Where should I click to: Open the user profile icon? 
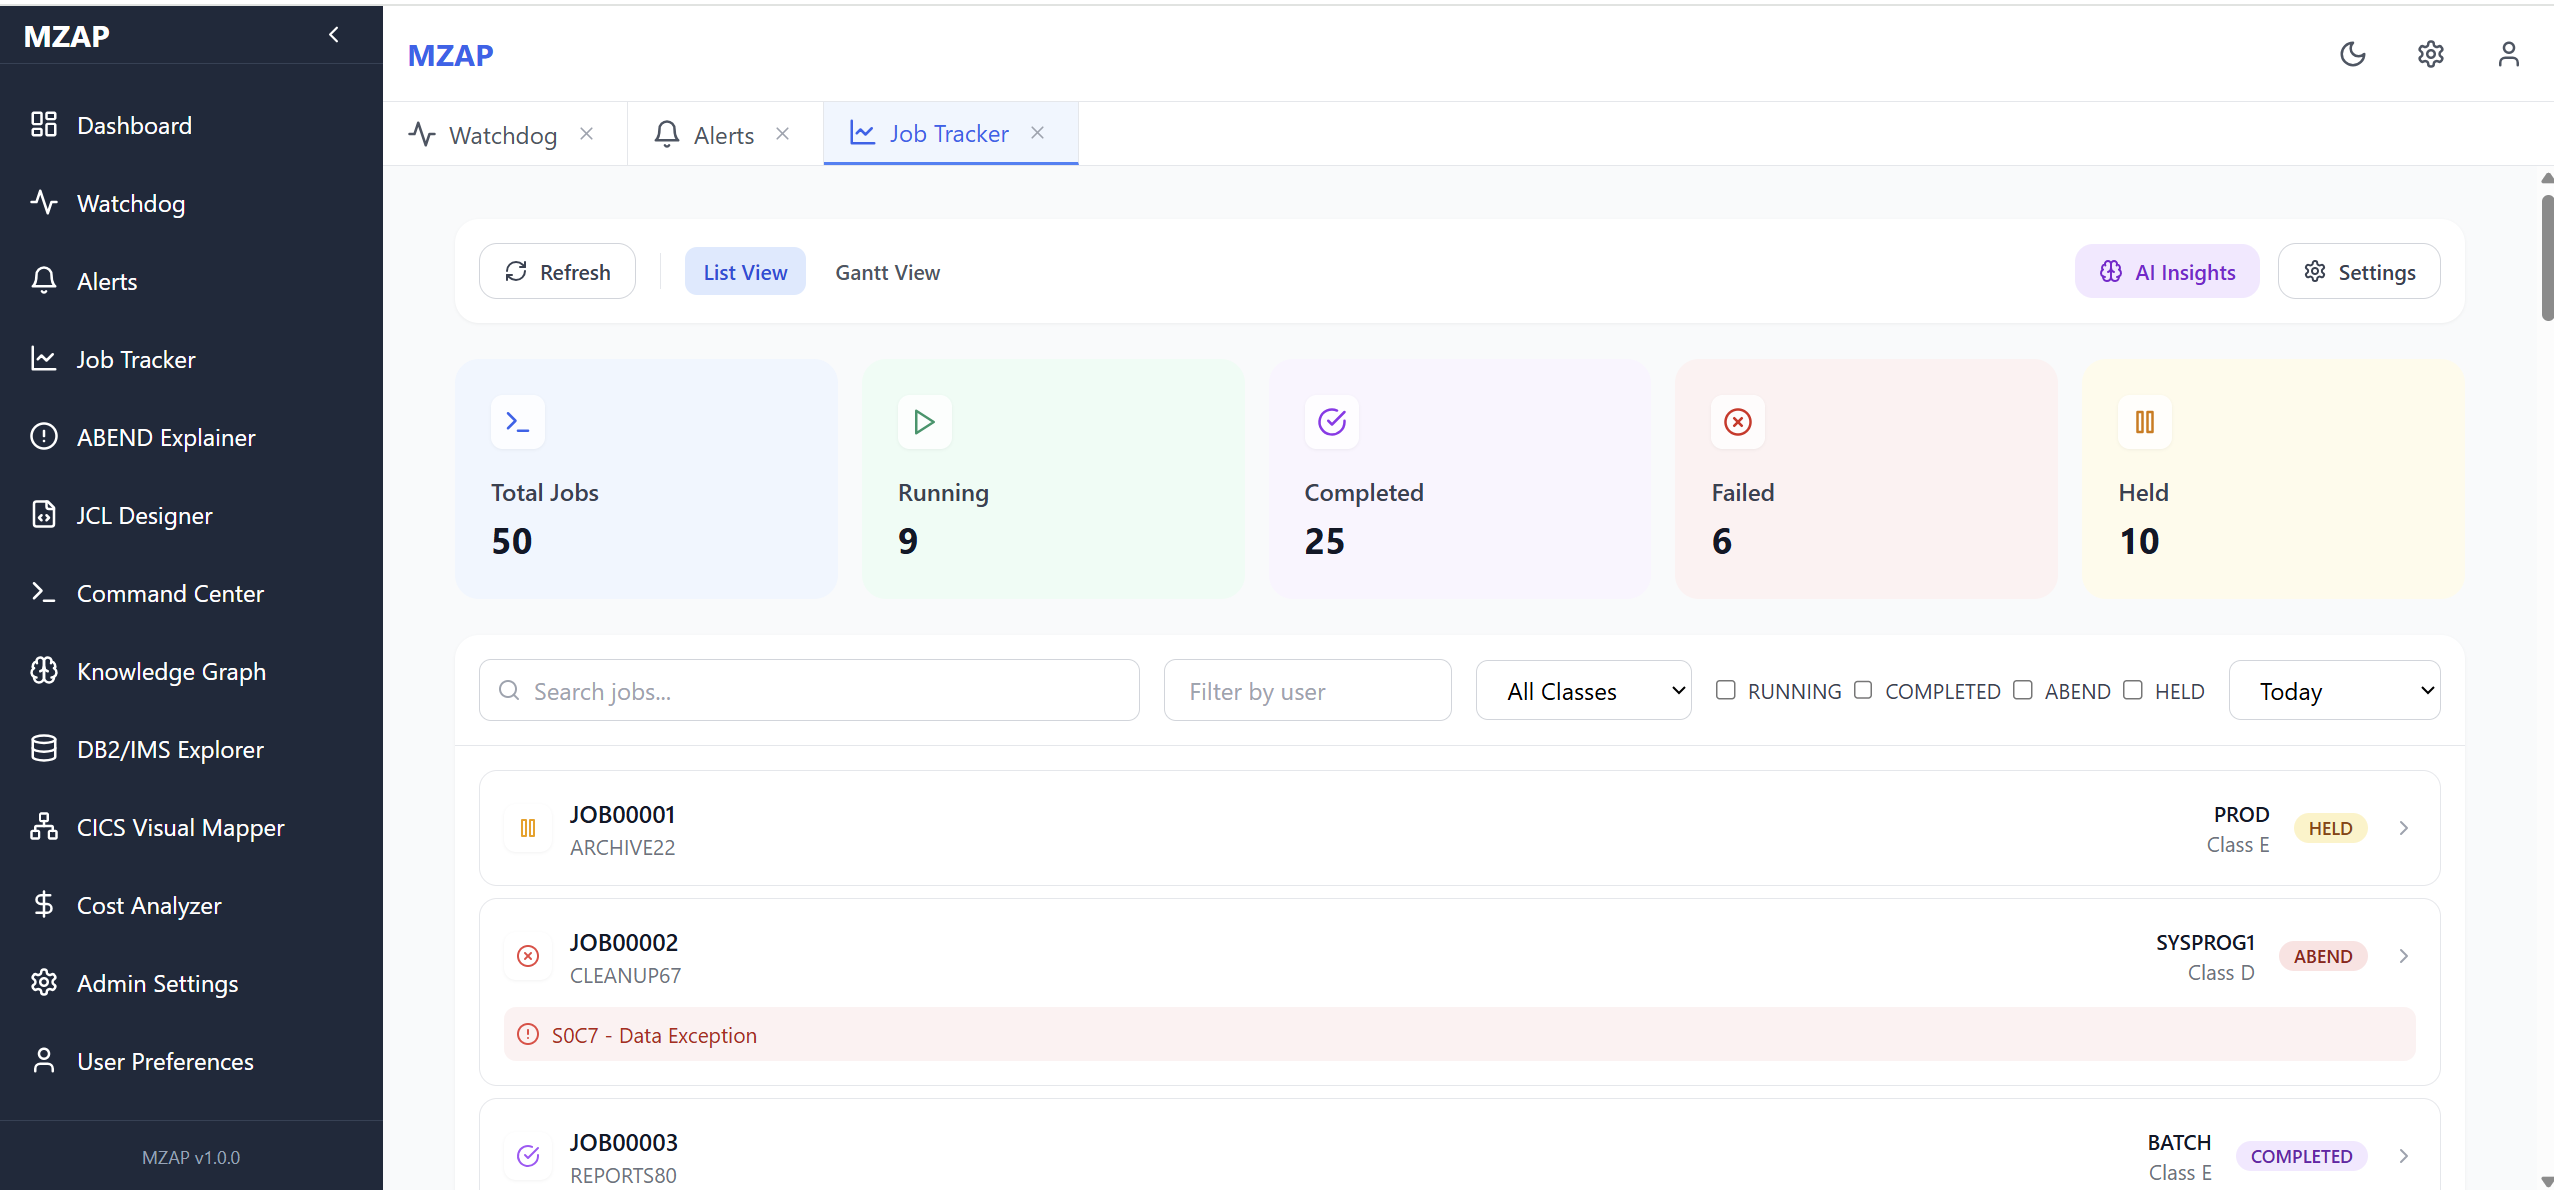[2508, 54]
